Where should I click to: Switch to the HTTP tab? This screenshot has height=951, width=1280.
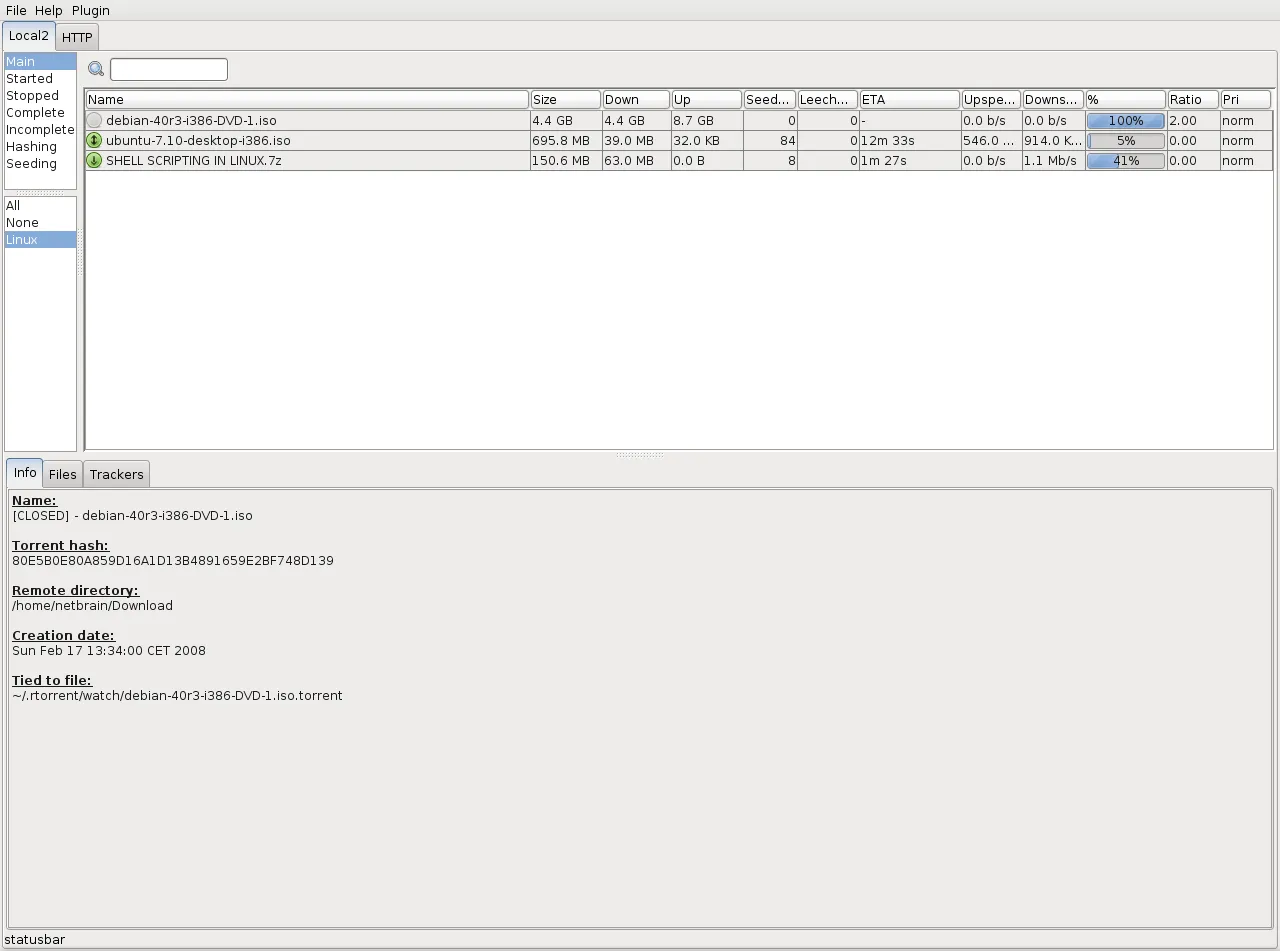(76, 36)
